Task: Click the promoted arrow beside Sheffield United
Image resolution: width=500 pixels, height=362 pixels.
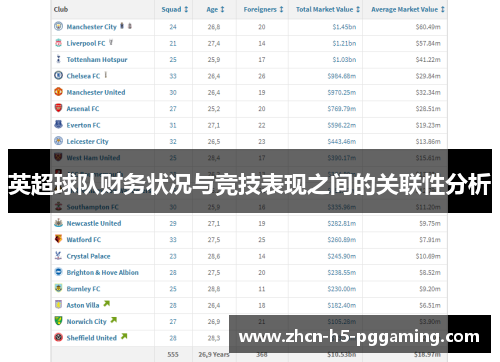Action: (x=124, y=336)
